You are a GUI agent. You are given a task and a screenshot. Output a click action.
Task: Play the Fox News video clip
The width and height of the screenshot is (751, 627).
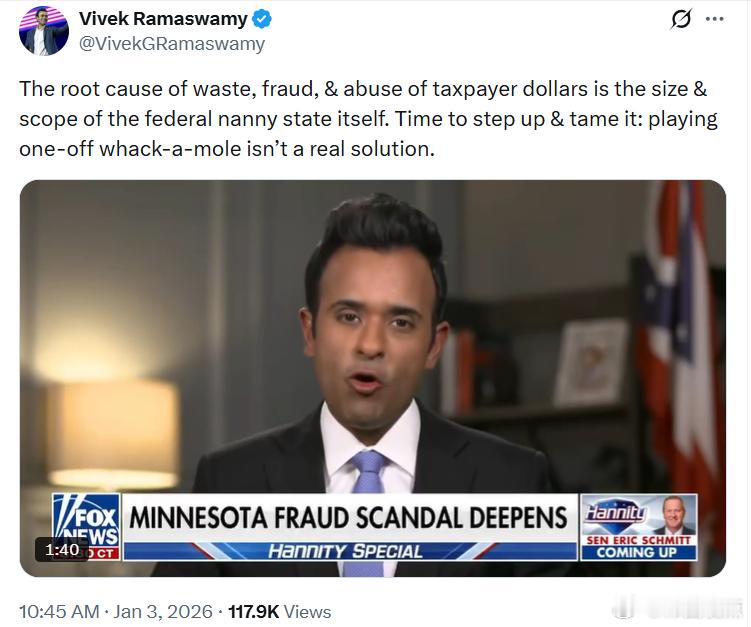[373, 378]
